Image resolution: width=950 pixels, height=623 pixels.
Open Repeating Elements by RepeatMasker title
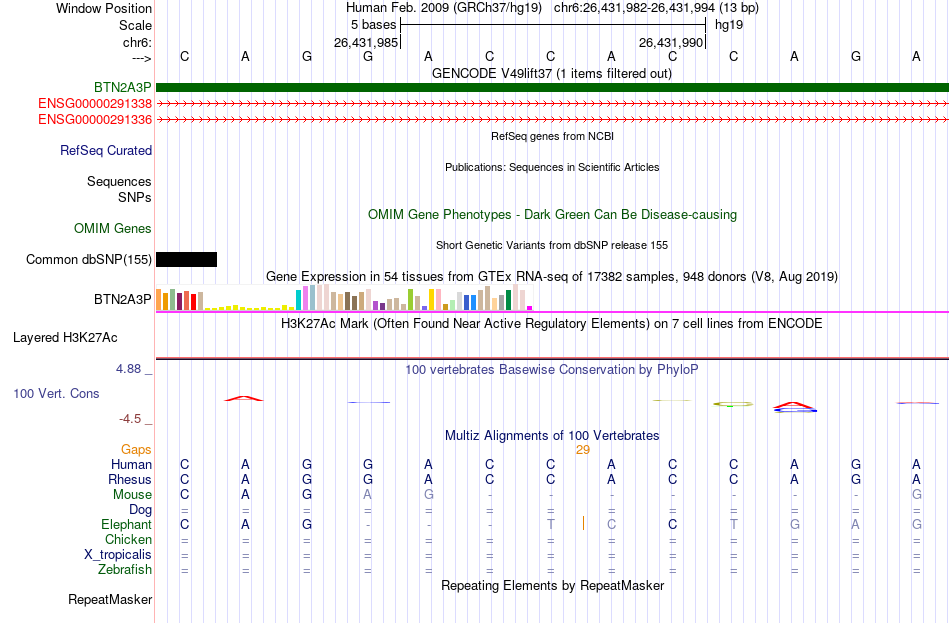[552, 586]
